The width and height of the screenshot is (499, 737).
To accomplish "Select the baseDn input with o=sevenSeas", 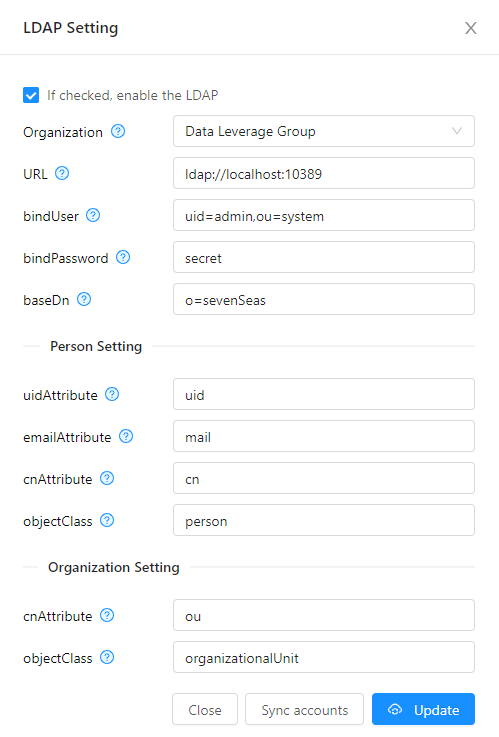I will [x=324, y=299].
